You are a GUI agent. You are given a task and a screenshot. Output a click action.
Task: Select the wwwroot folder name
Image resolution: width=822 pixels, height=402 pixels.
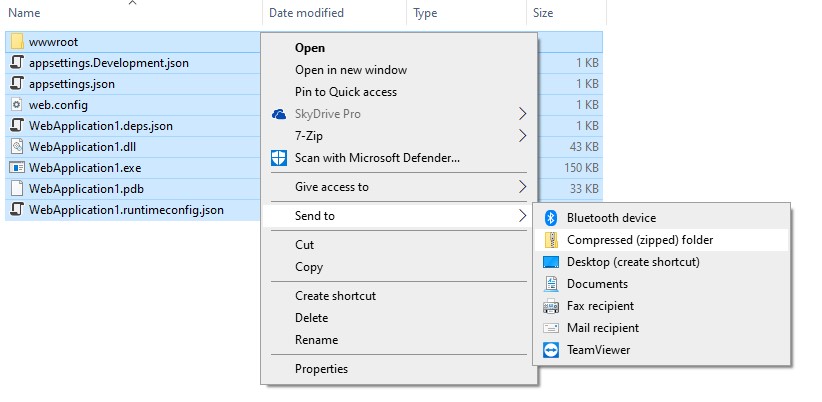pyautogui.click(x=53, y=42)
